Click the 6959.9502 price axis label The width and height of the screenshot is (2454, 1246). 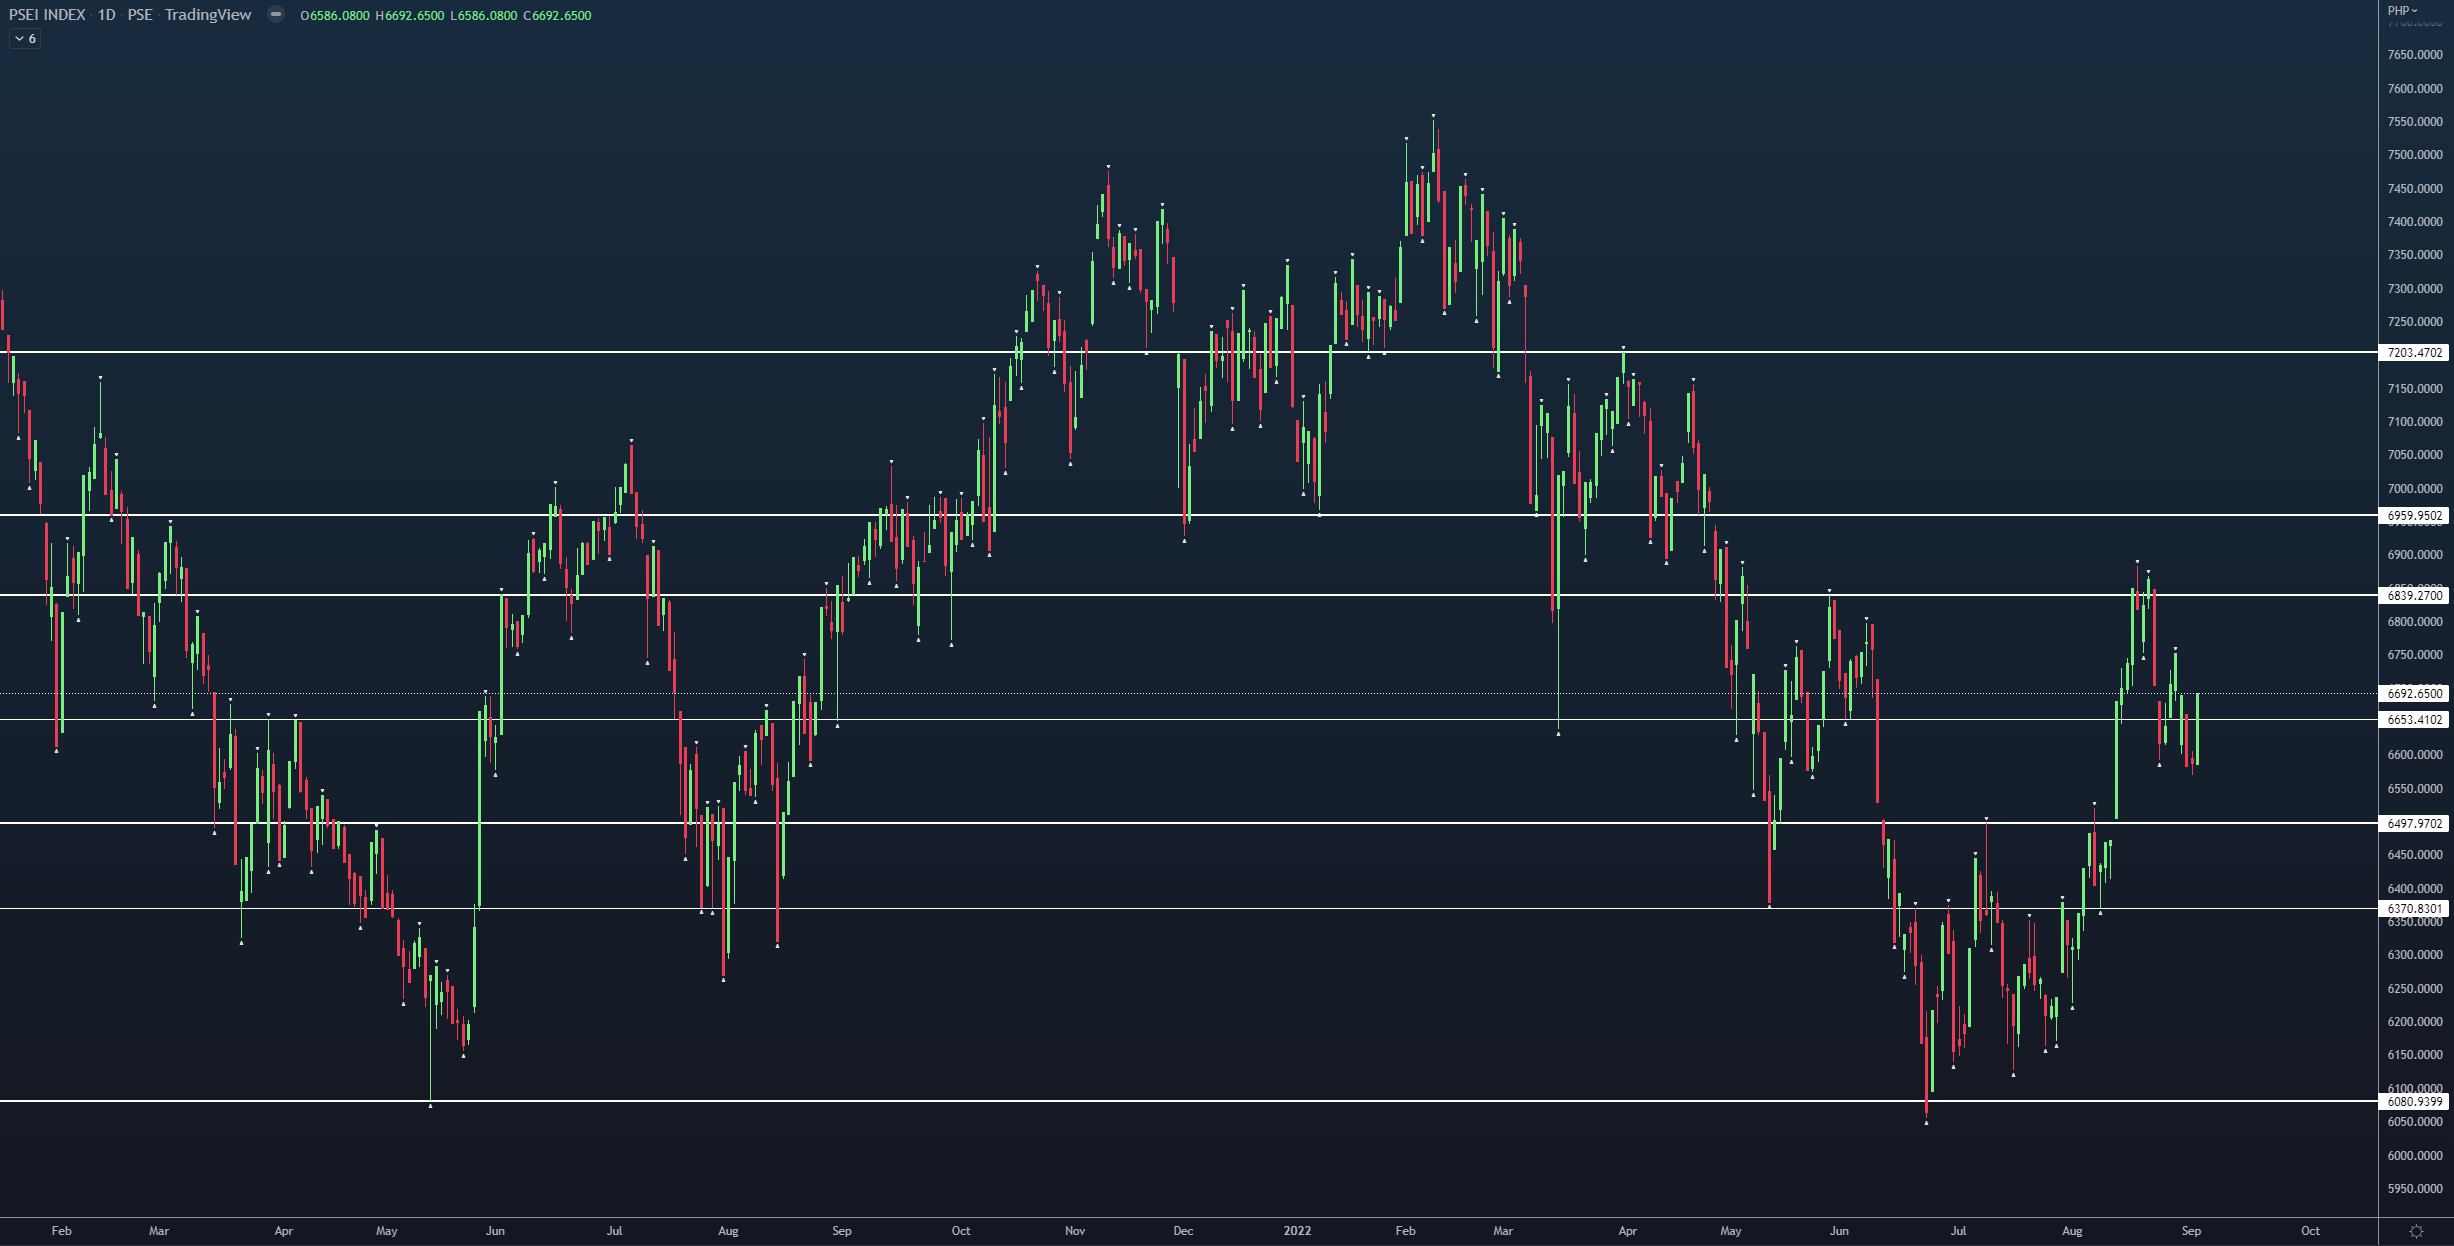2415,516
